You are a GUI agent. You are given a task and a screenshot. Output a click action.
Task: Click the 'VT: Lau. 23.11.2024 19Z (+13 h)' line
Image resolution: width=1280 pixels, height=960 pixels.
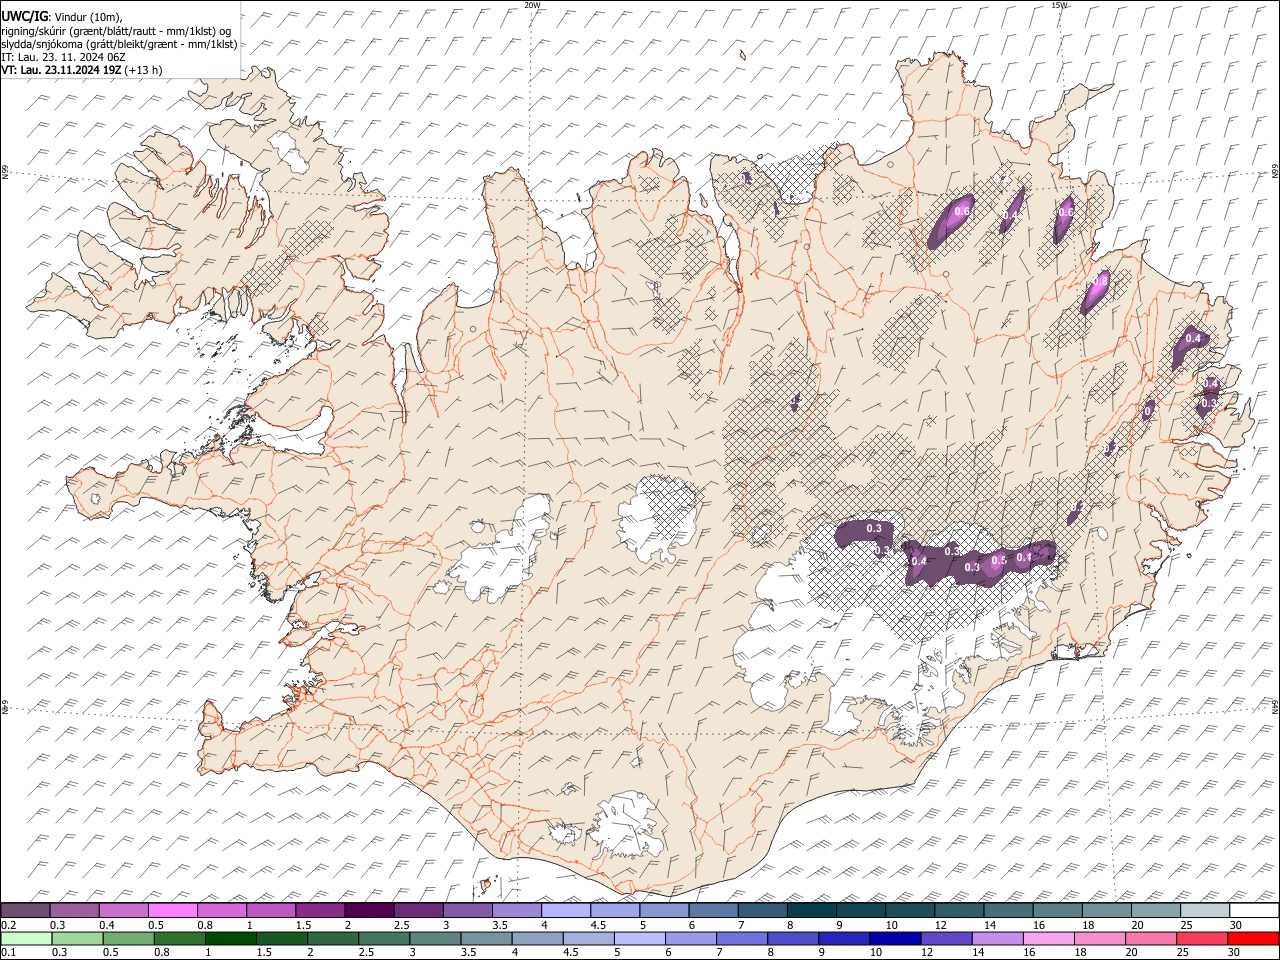click(82, 70)
